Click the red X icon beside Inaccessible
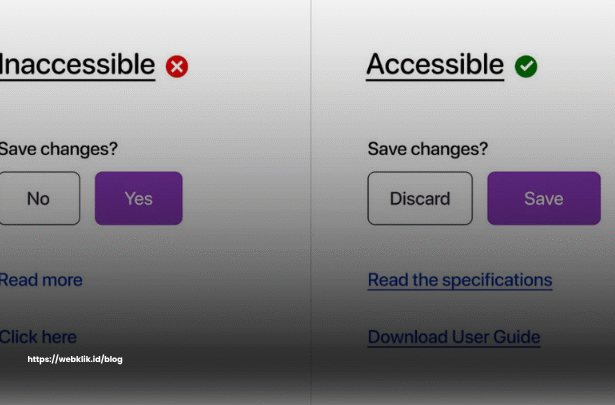The height and width of the screenshot is (405, 615). [x=177, y=66]
